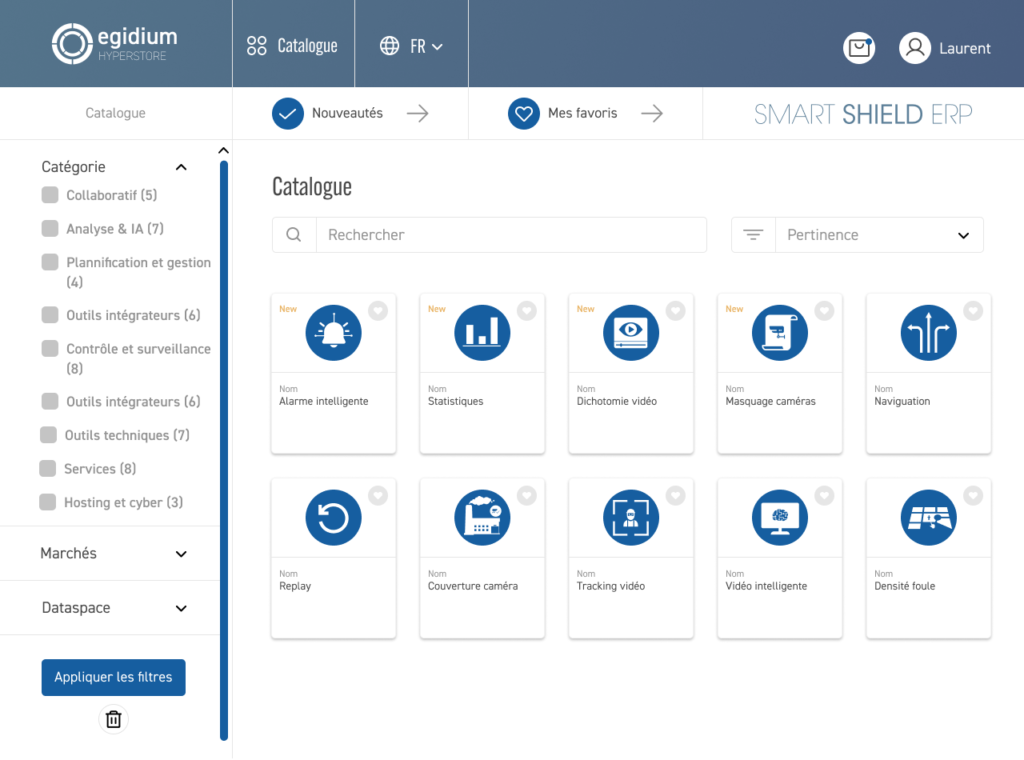Screen dimensions: 1024x760
Task: Open the inbox mail icon in header
Action: click(x=859, y=48)
